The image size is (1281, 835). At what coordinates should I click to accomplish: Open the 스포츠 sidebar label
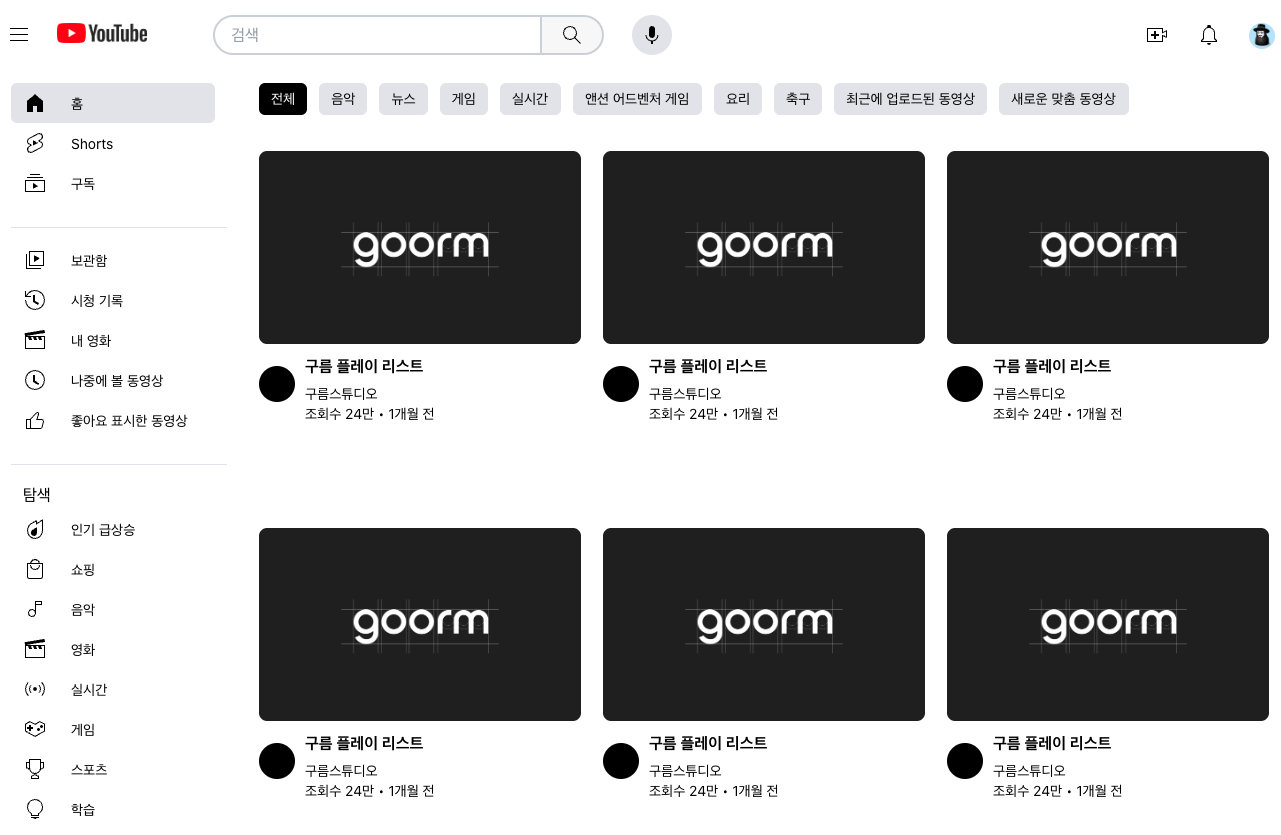[89, 769]
